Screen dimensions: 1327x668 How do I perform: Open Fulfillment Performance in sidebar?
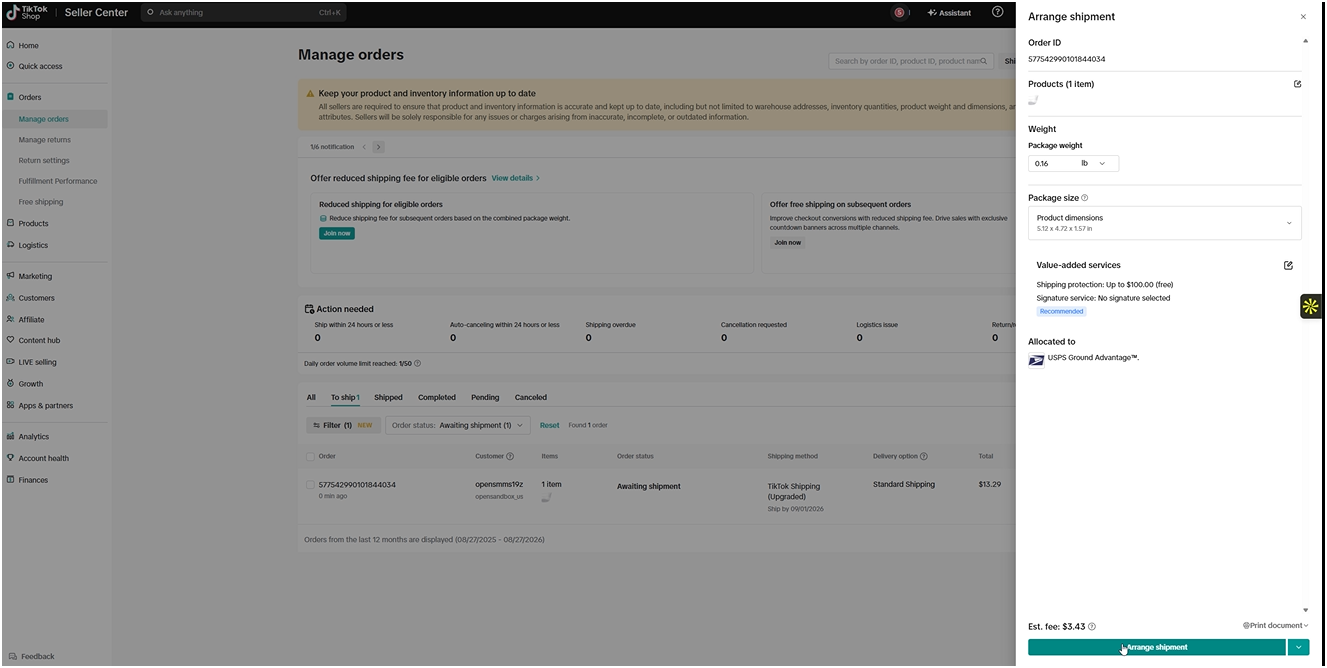tap(58, 181)
